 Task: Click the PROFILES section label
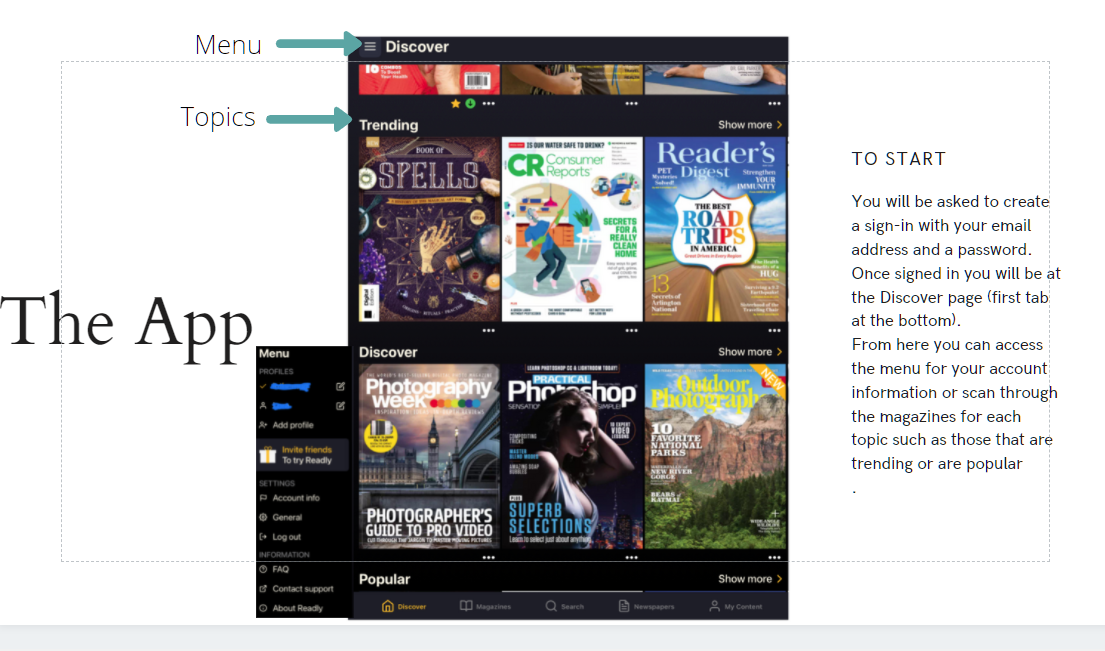276,371
